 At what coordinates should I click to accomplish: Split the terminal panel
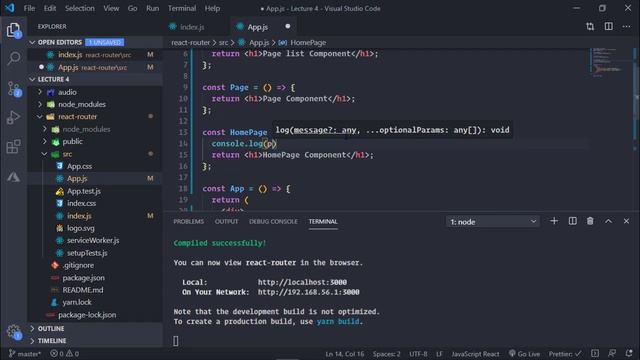click(573, 221)
